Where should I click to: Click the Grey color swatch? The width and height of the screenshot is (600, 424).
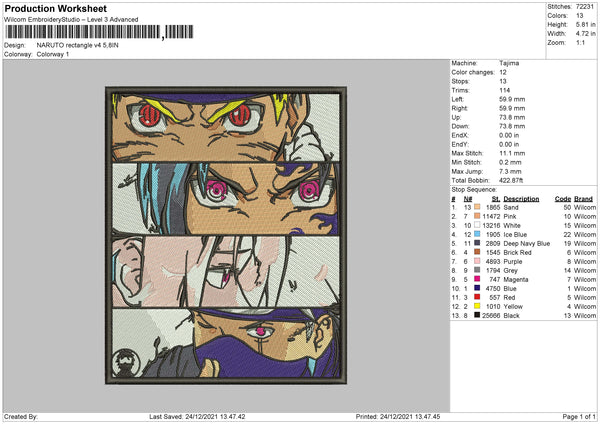click(477, 270)
